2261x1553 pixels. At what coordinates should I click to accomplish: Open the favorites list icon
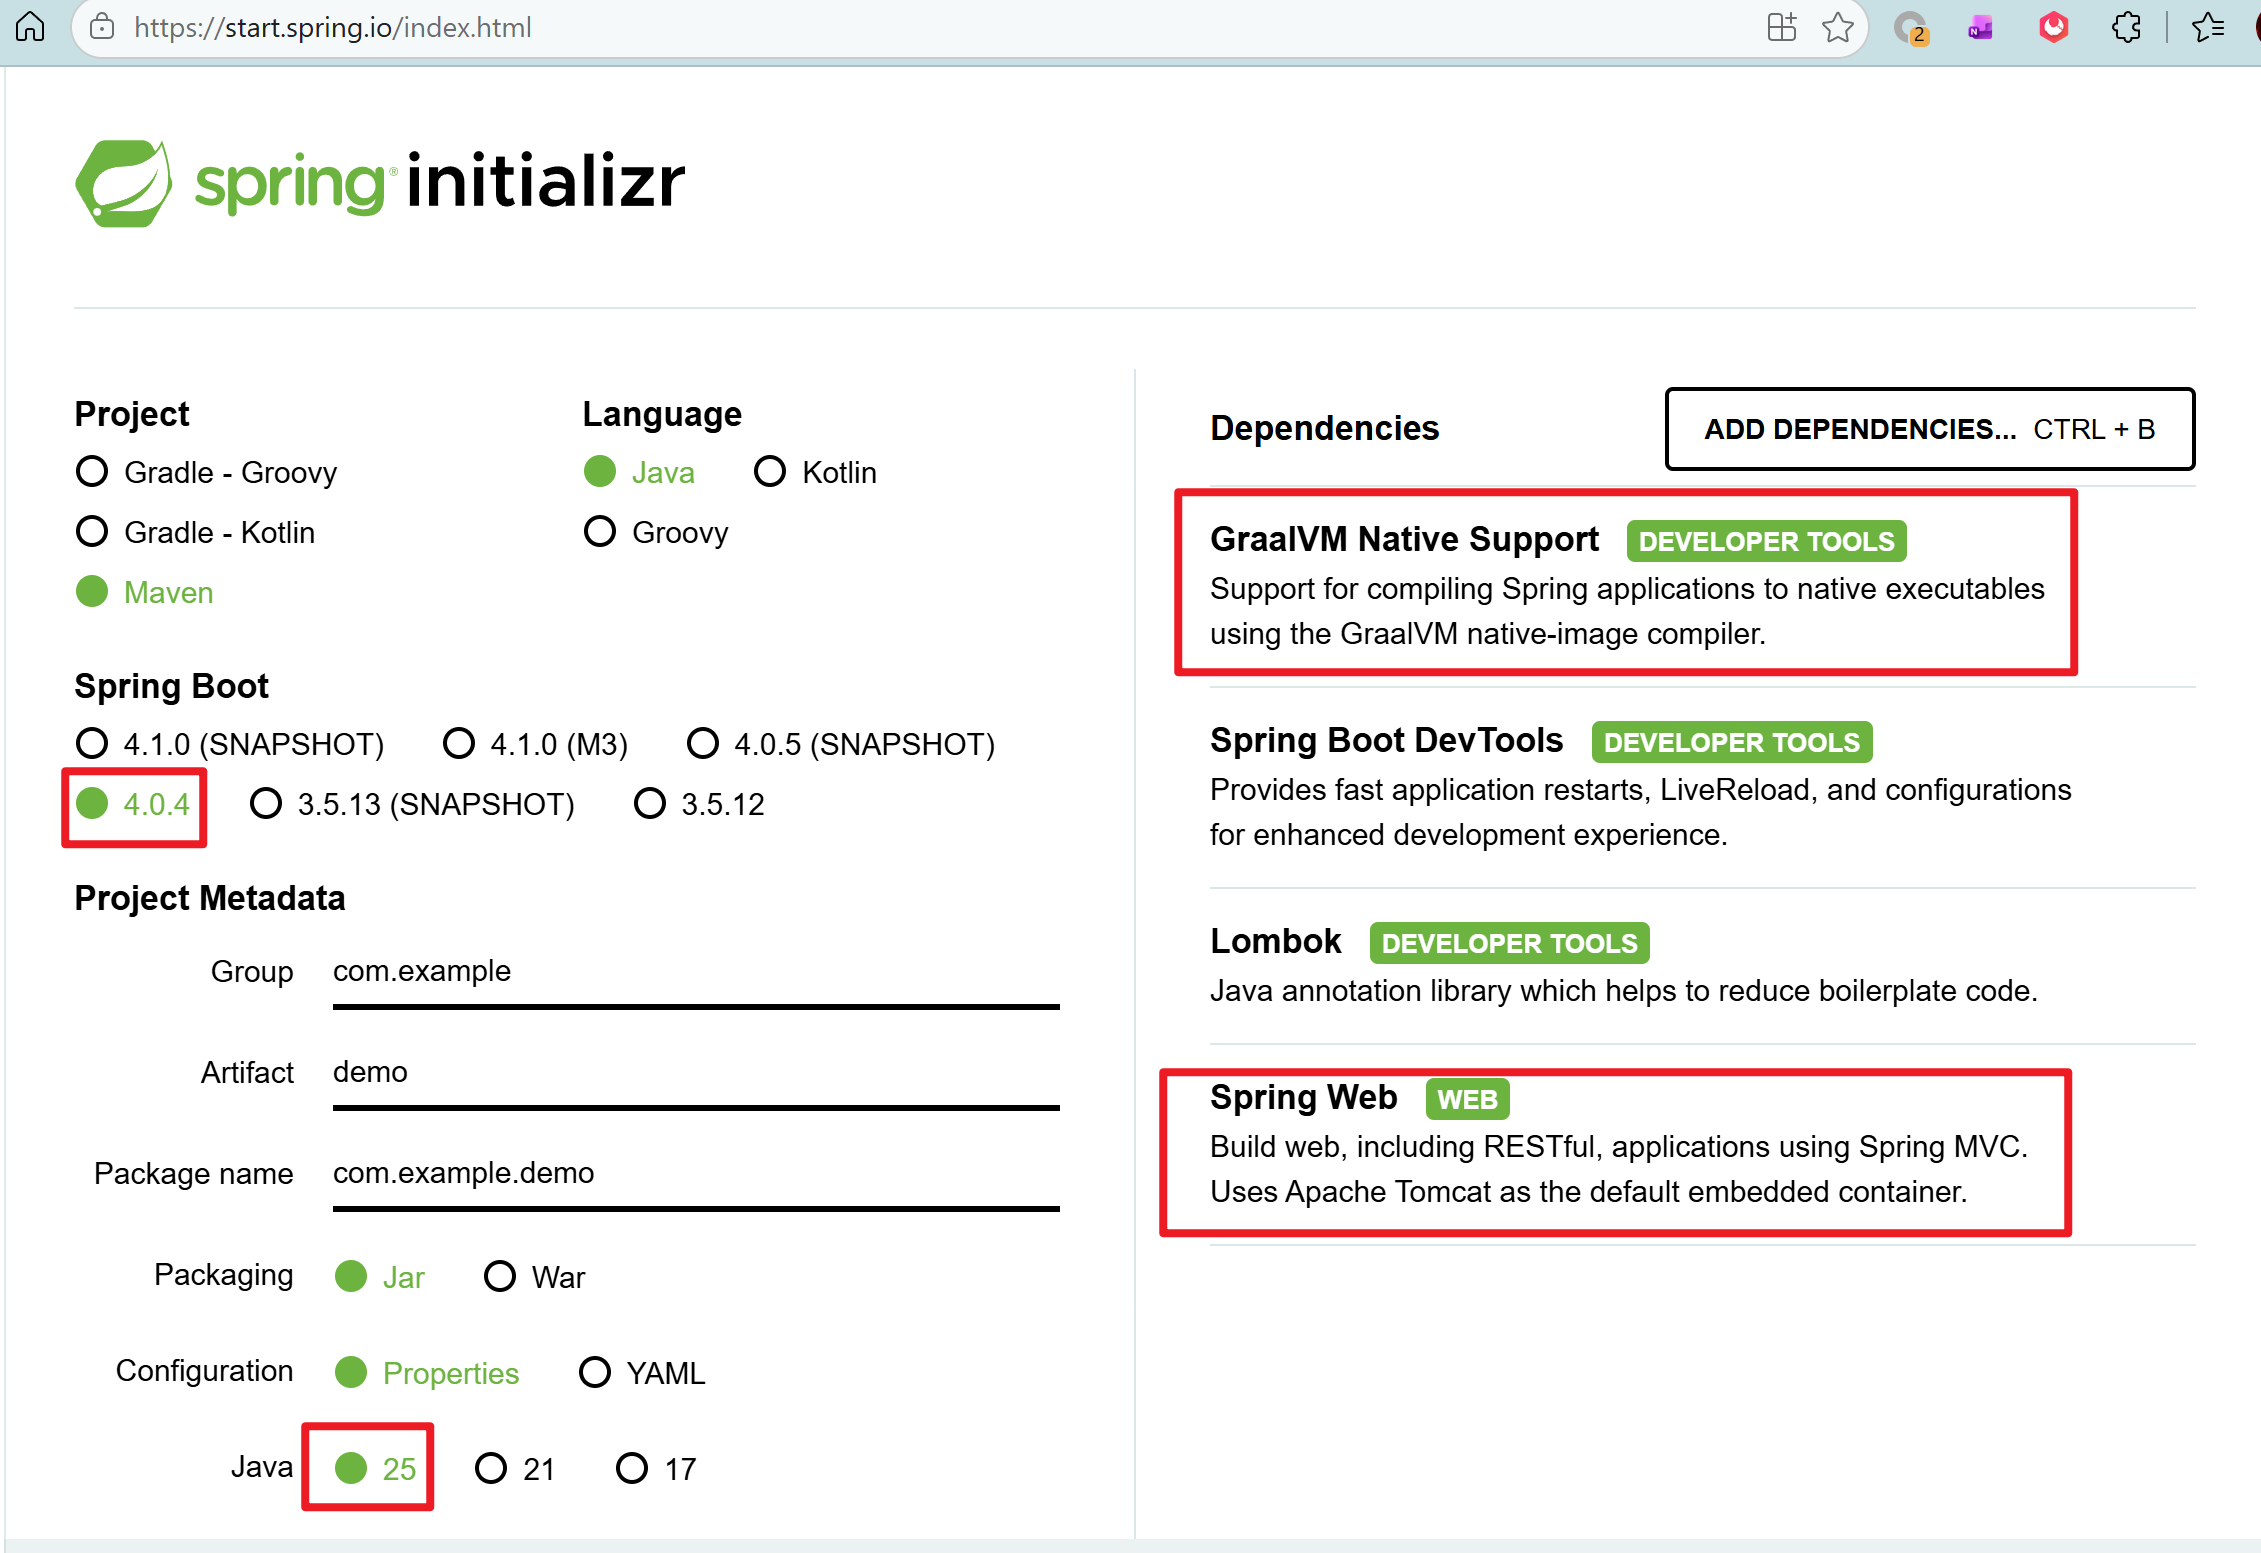2207,27
